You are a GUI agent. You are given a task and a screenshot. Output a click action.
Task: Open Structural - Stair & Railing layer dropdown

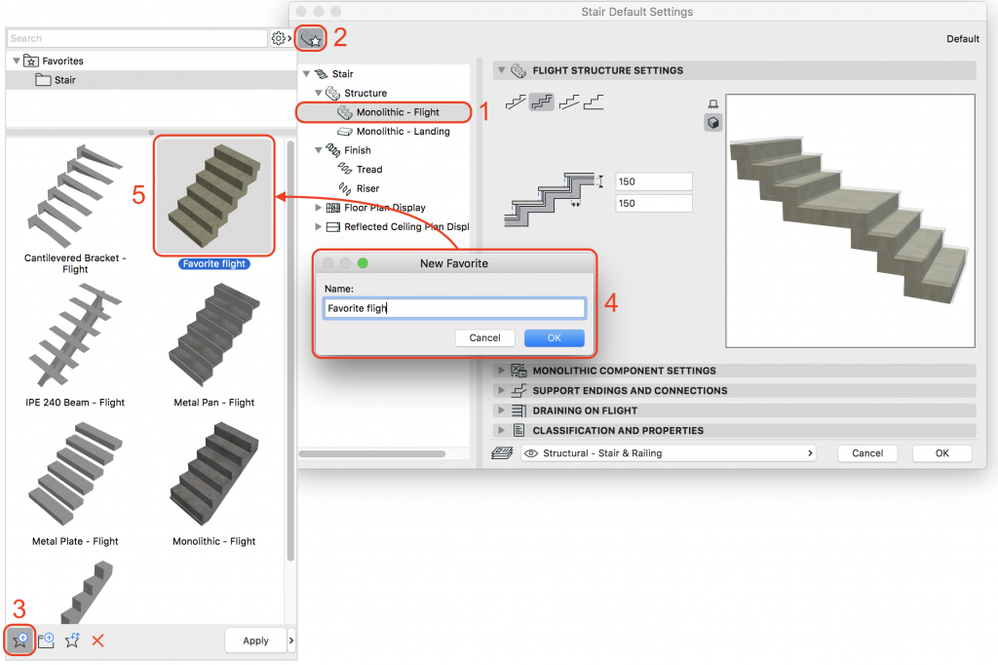pos(669,453)
